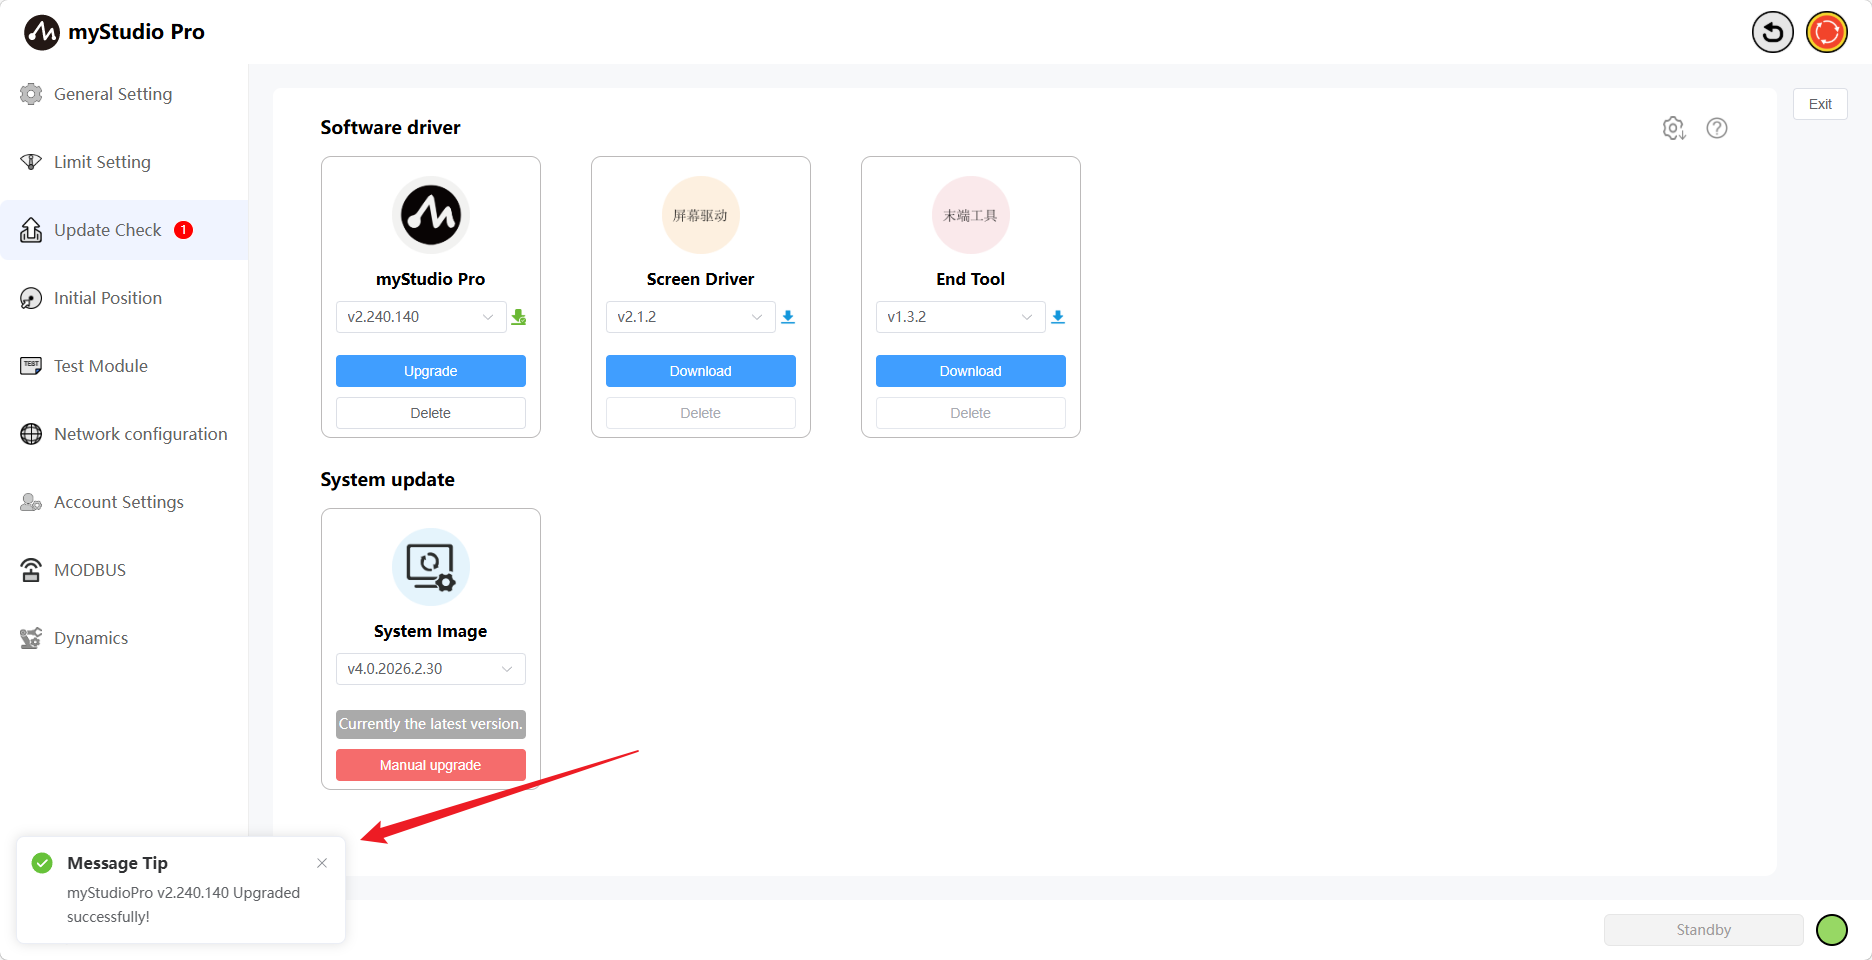Go to Network configuration in sidebar
The image size is (1872, 960).
140,434
